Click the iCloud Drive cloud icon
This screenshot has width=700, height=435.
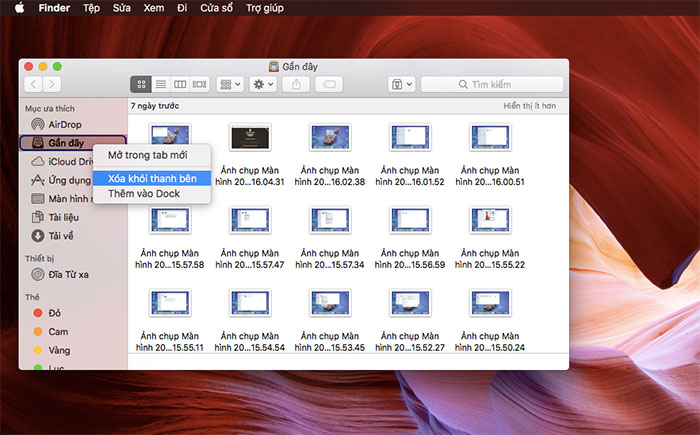pos(38,161)
